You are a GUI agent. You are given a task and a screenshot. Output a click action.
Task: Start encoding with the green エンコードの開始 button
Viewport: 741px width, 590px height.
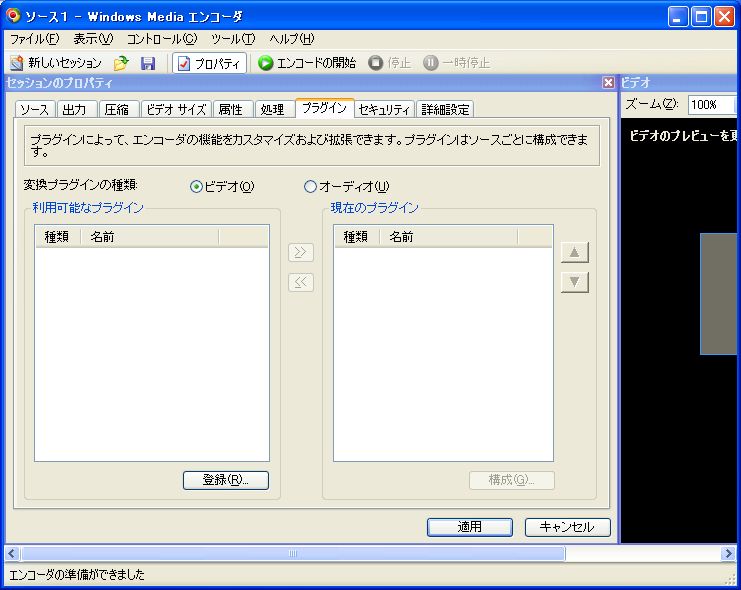click(x=307, y=63)
